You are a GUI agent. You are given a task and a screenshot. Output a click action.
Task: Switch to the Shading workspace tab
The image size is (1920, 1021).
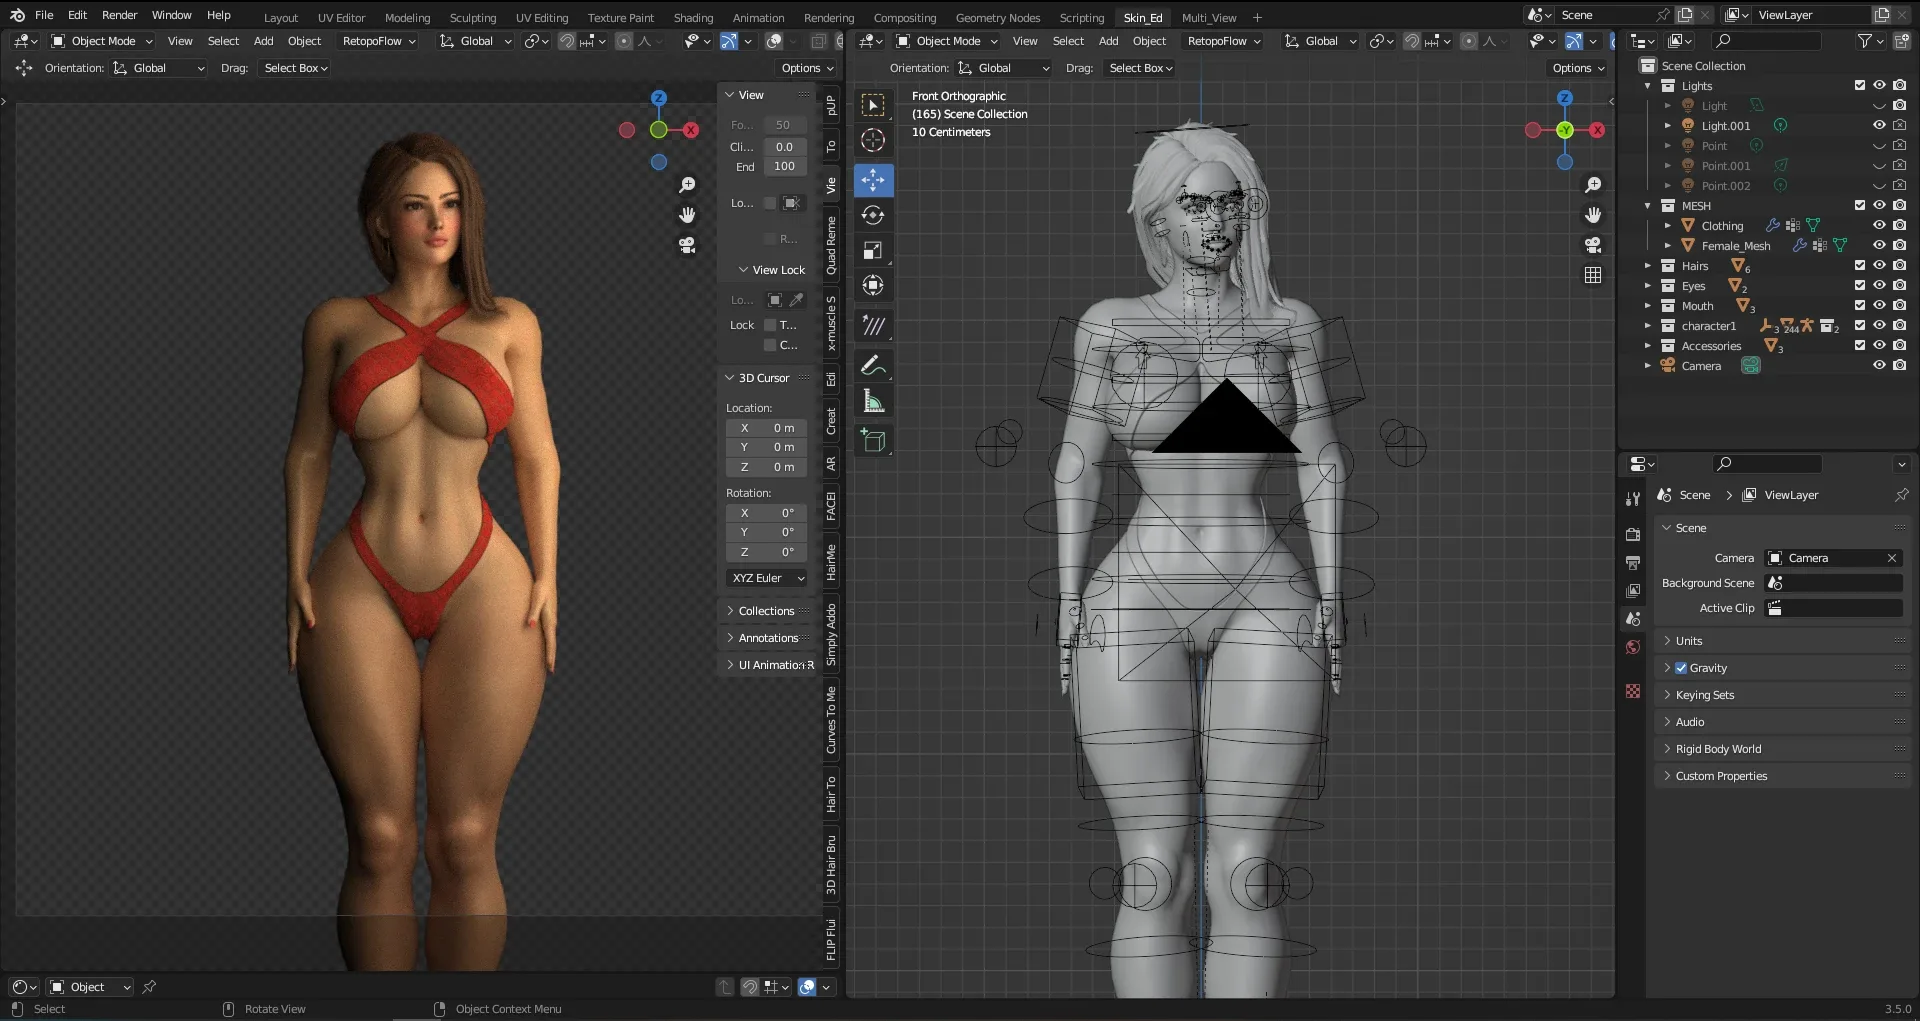[693, 17]
